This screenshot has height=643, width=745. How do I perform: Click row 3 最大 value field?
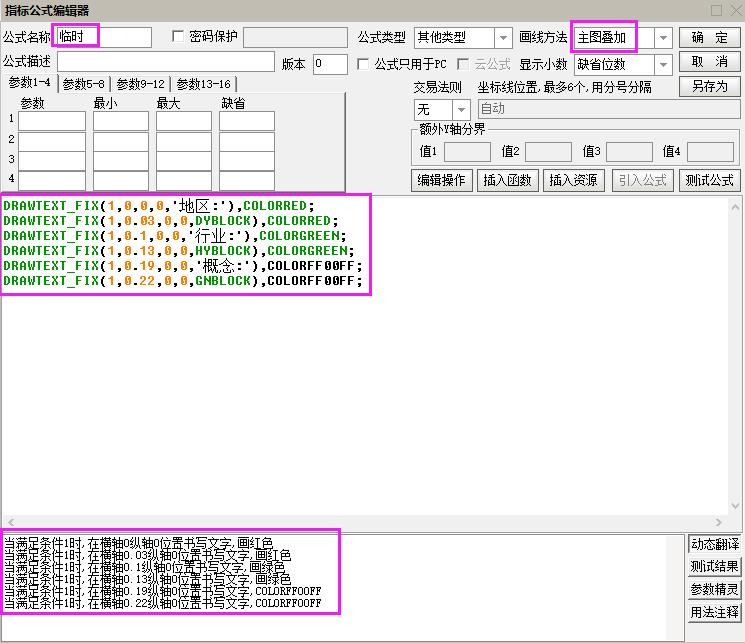(x=184, y=161)
